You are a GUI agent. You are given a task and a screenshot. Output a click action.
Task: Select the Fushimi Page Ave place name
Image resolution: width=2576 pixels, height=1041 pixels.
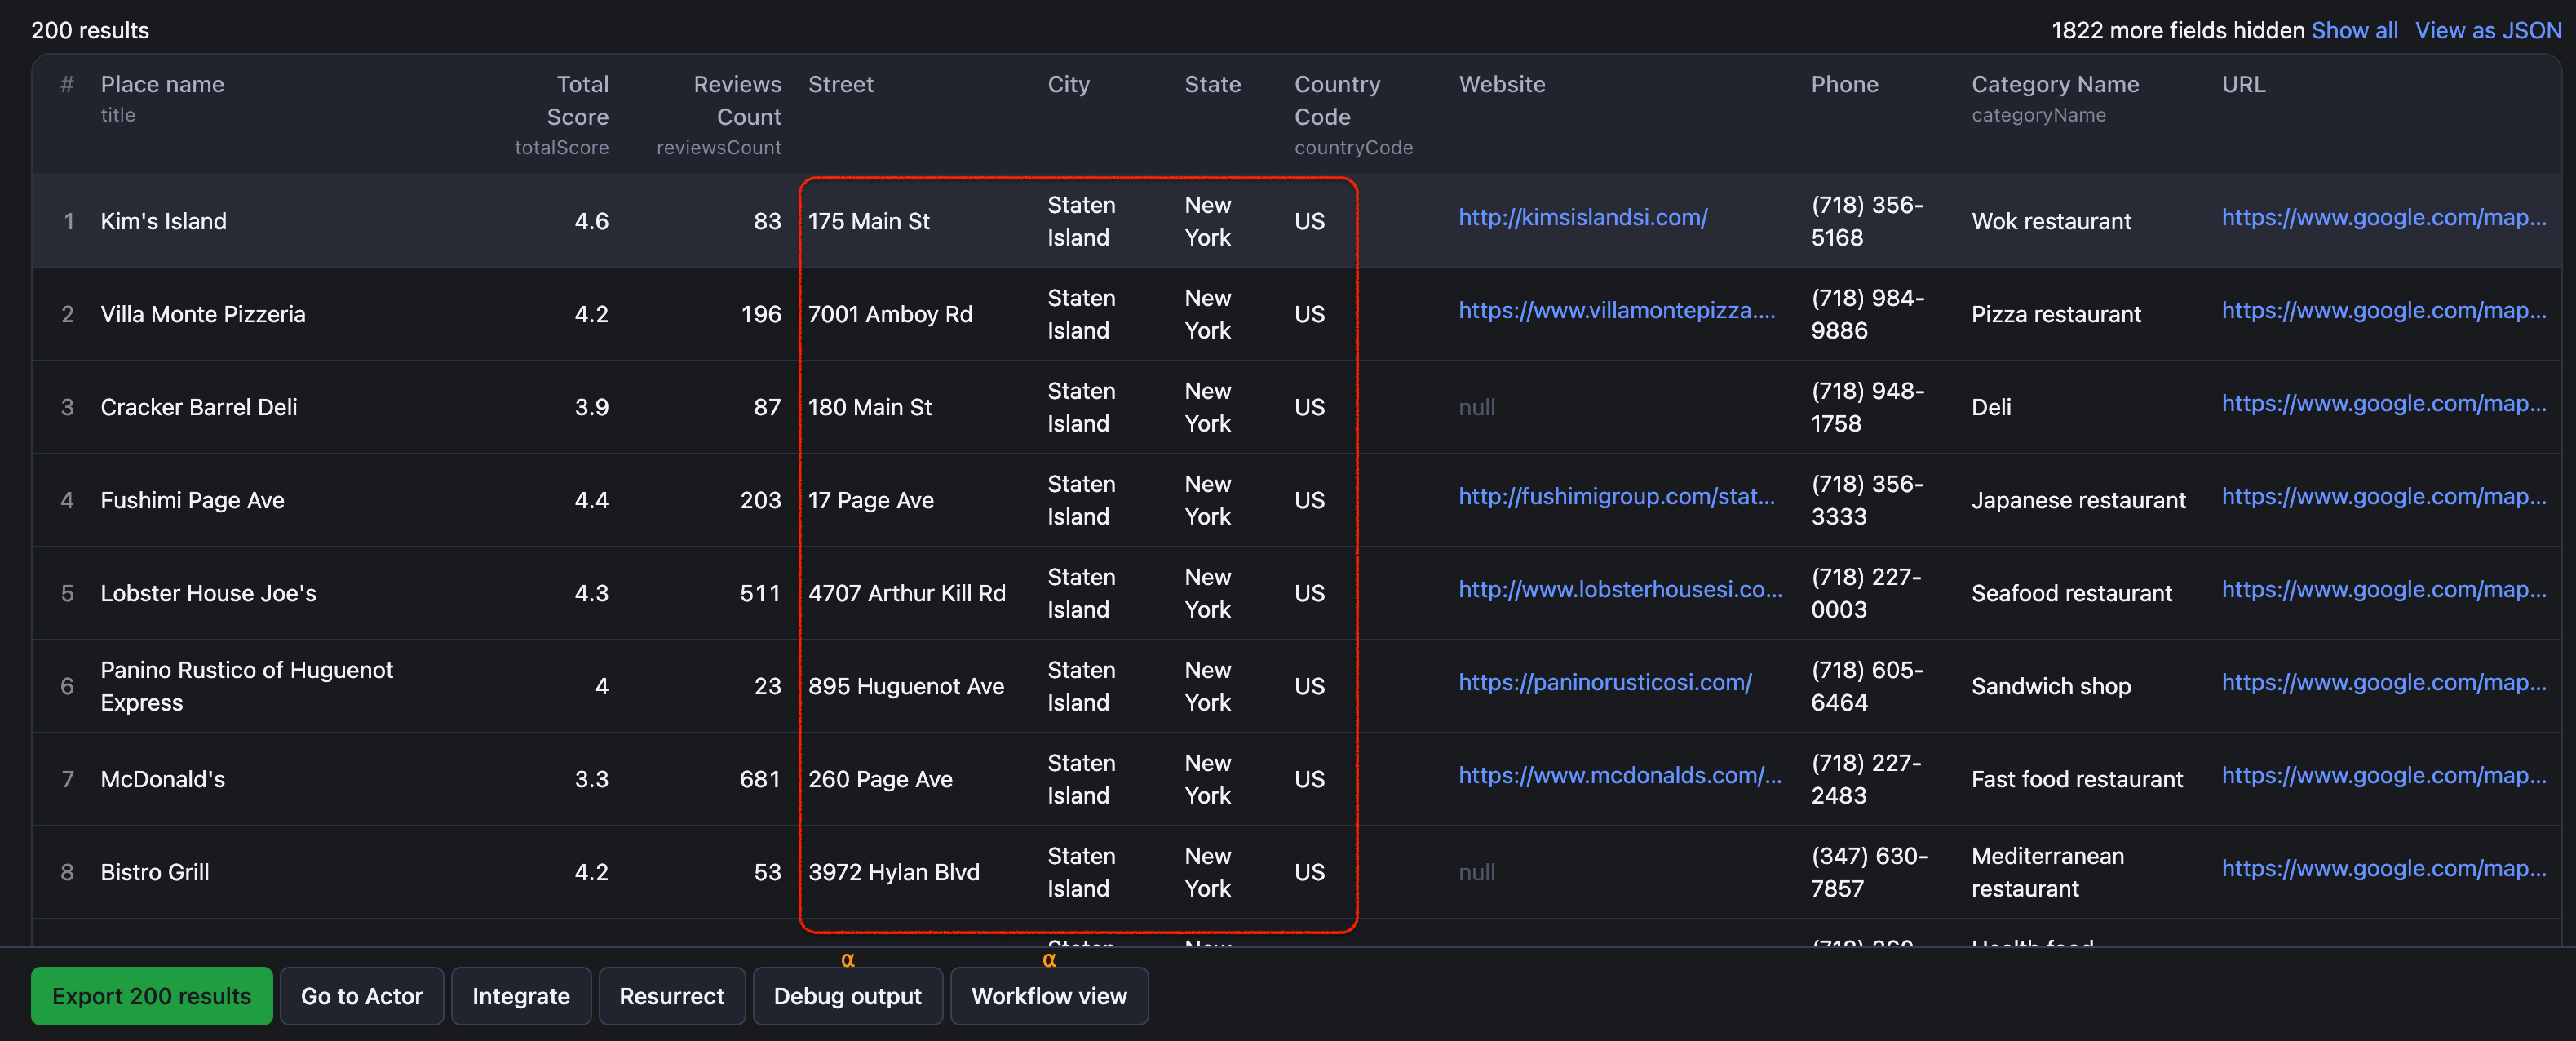pyautogui.click(x=192, y=500)
